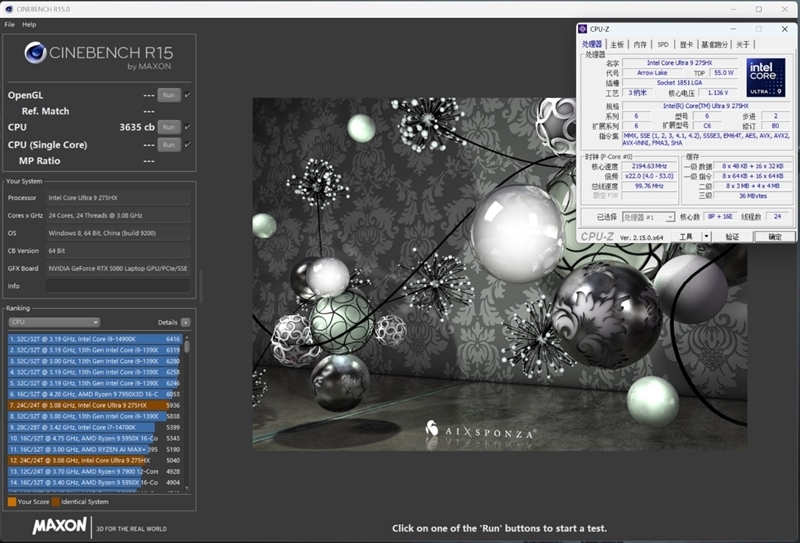Switch to the 处理器 tab in CPU-Z
Screen dimensions: 800x543
[x=592, y=44]
